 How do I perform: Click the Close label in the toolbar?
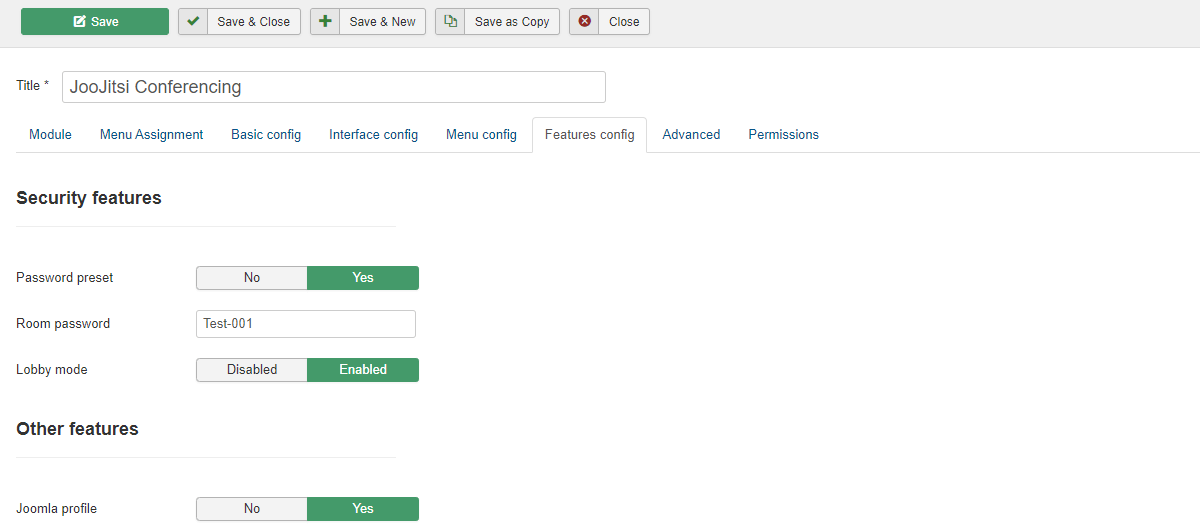coord(624,22)
